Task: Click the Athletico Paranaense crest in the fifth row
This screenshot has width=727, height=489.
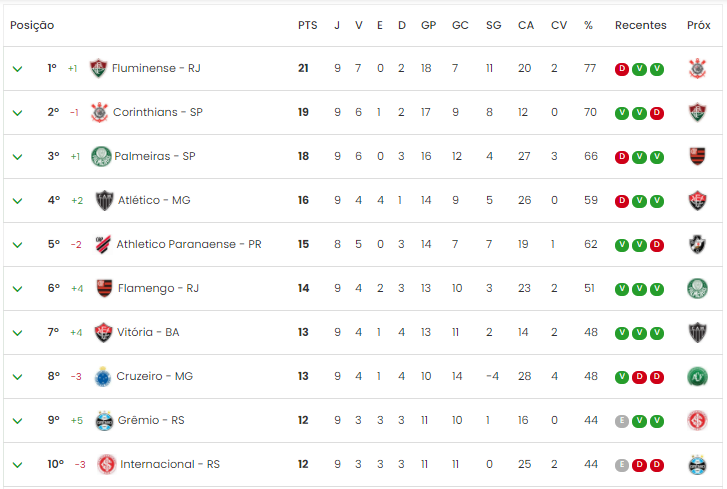Action: pyautogui.click(x=103, y=244)
